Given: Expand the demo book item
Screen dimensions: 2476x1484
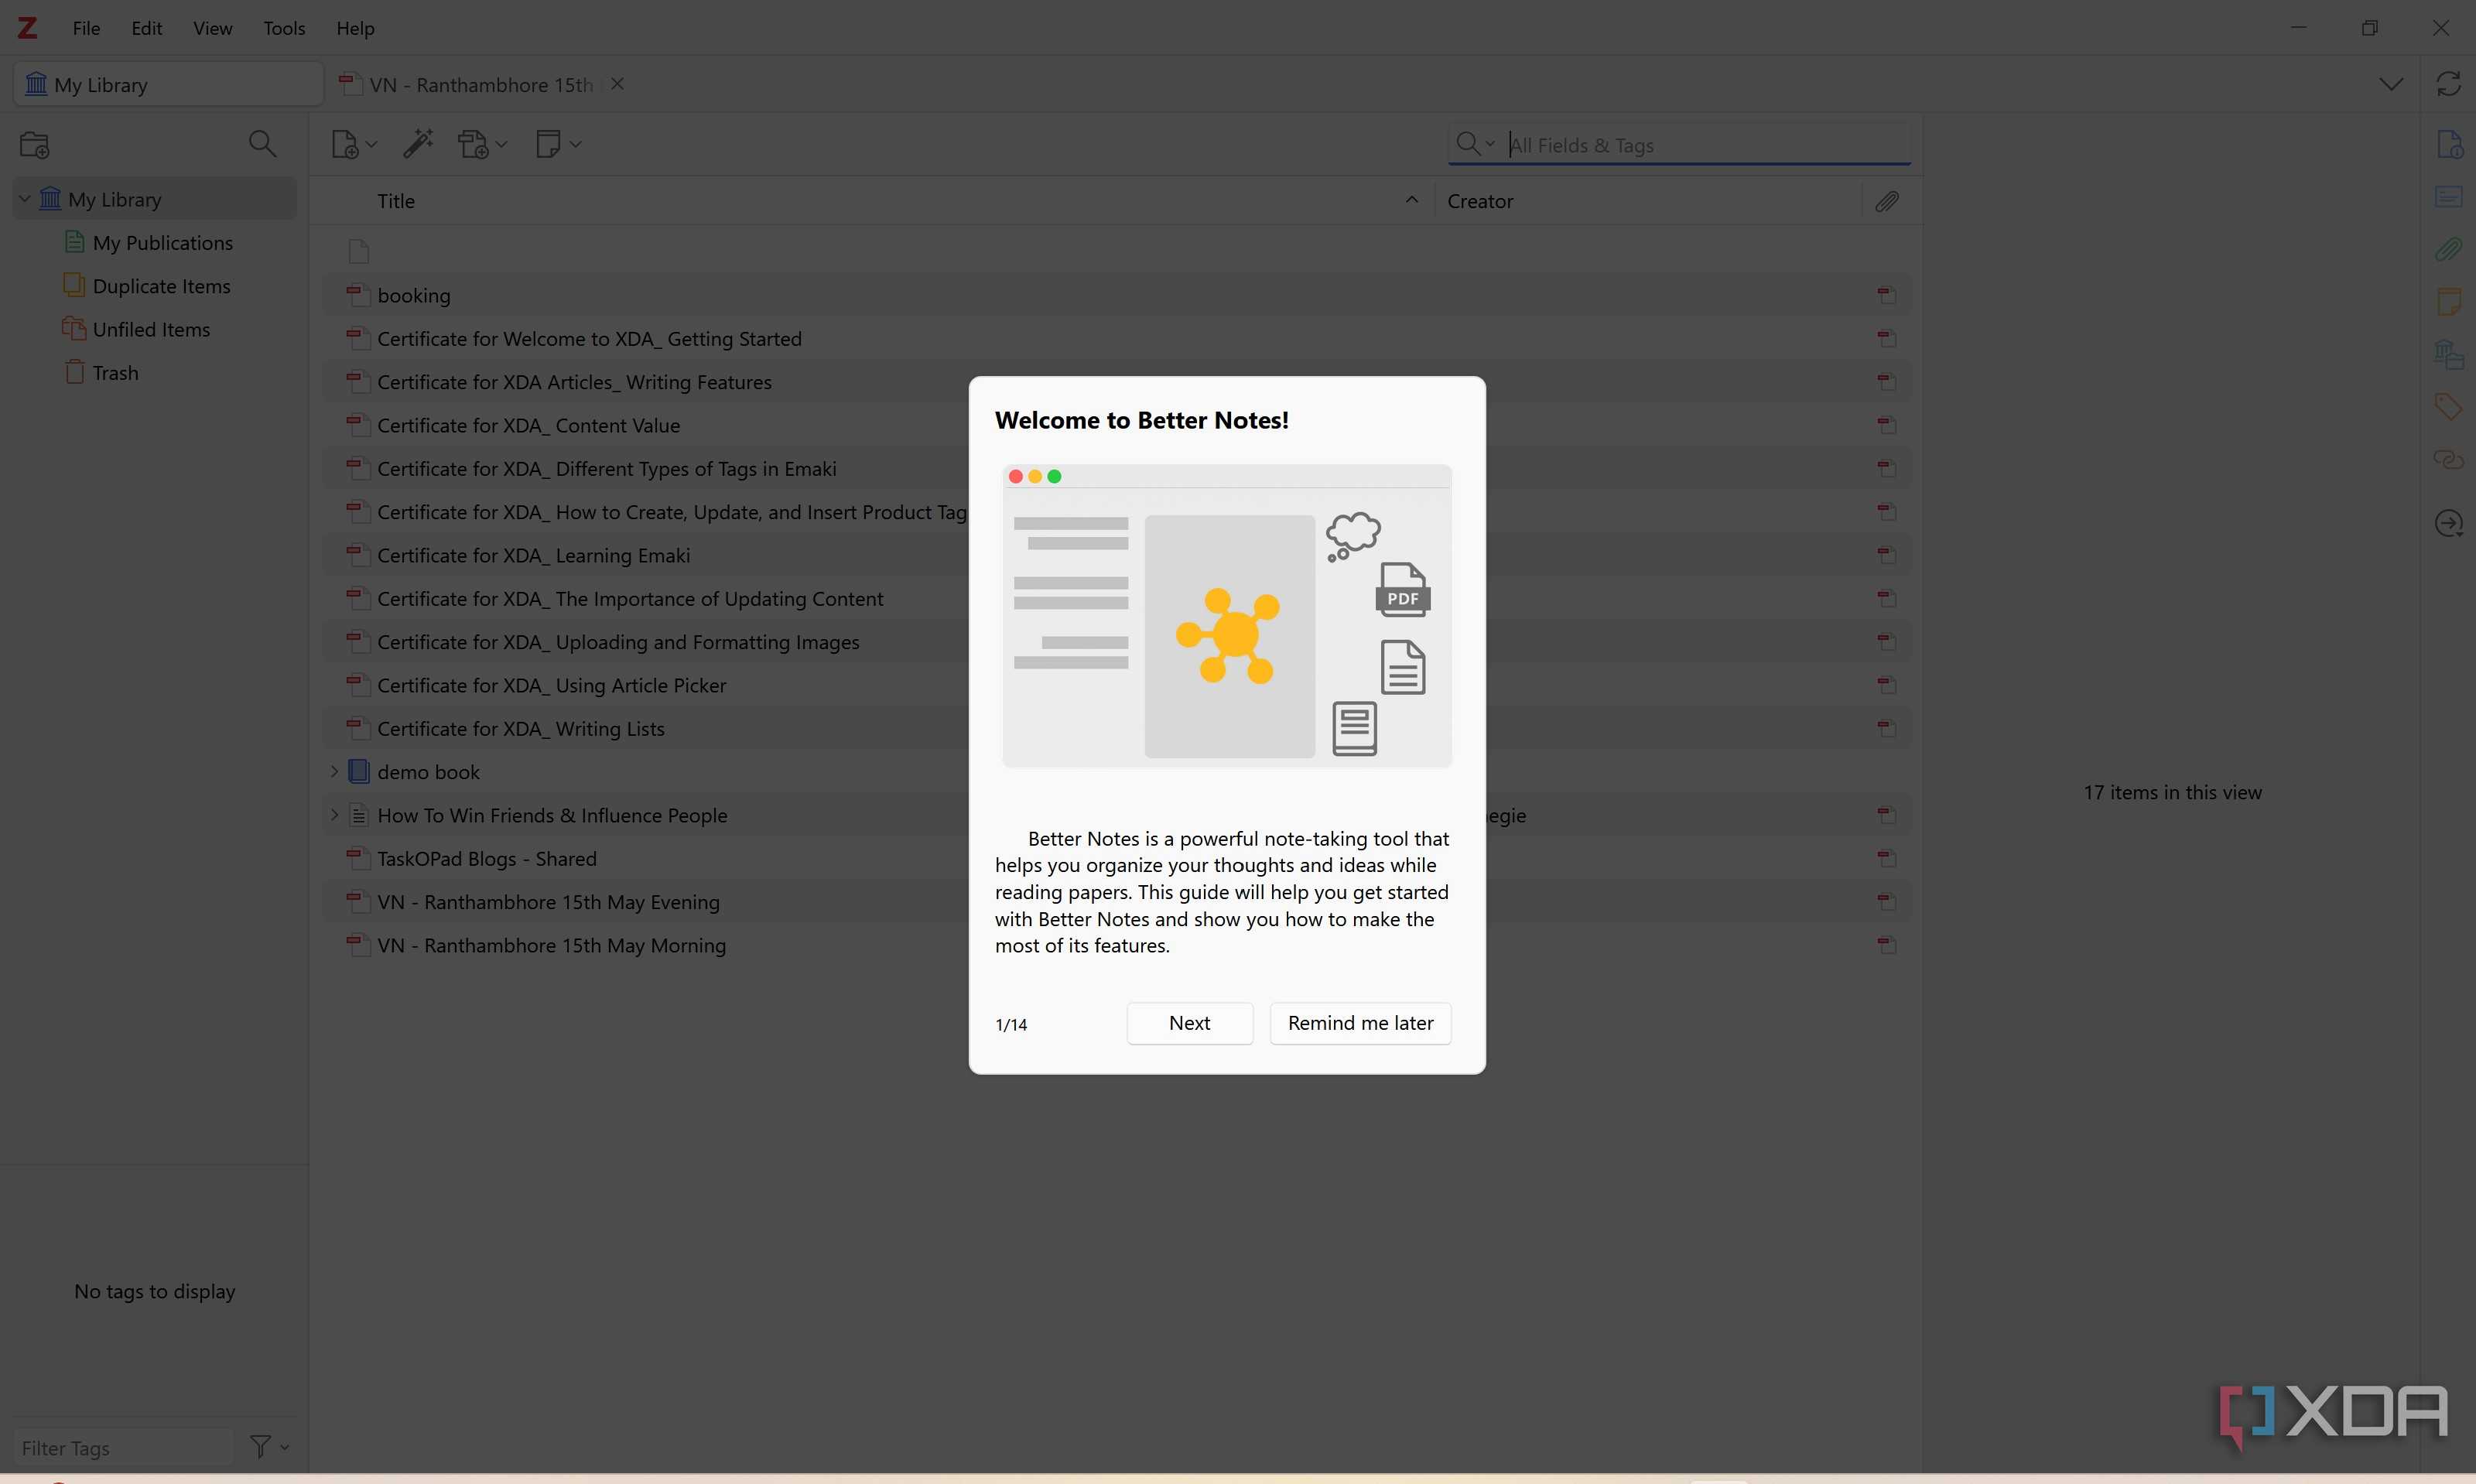Looking at the screenshot, I should (334, 772).
